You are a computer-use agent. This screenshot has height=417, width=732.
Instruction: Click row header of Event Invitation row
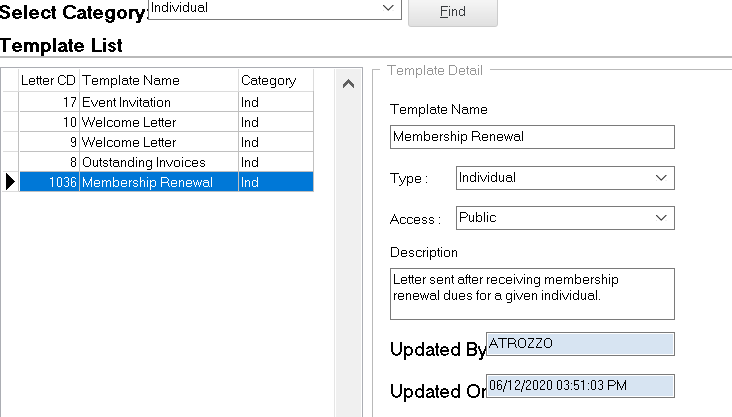tap(10, 102)
